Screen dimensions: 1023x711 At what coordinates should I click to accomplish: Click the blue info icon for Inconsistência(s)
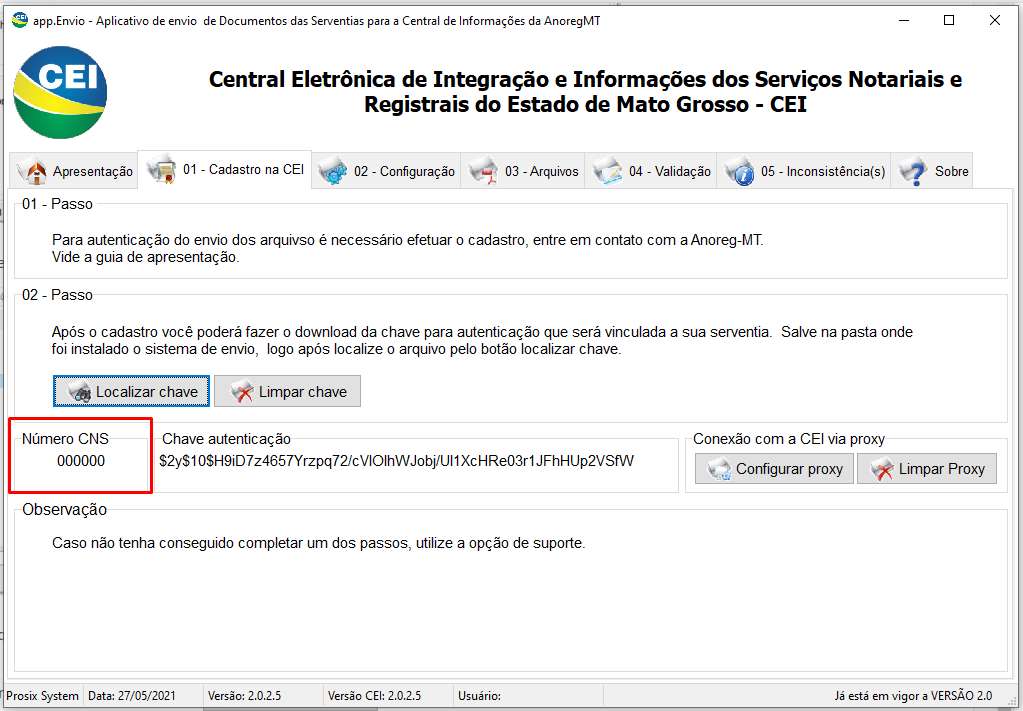[x=740, y=172]
